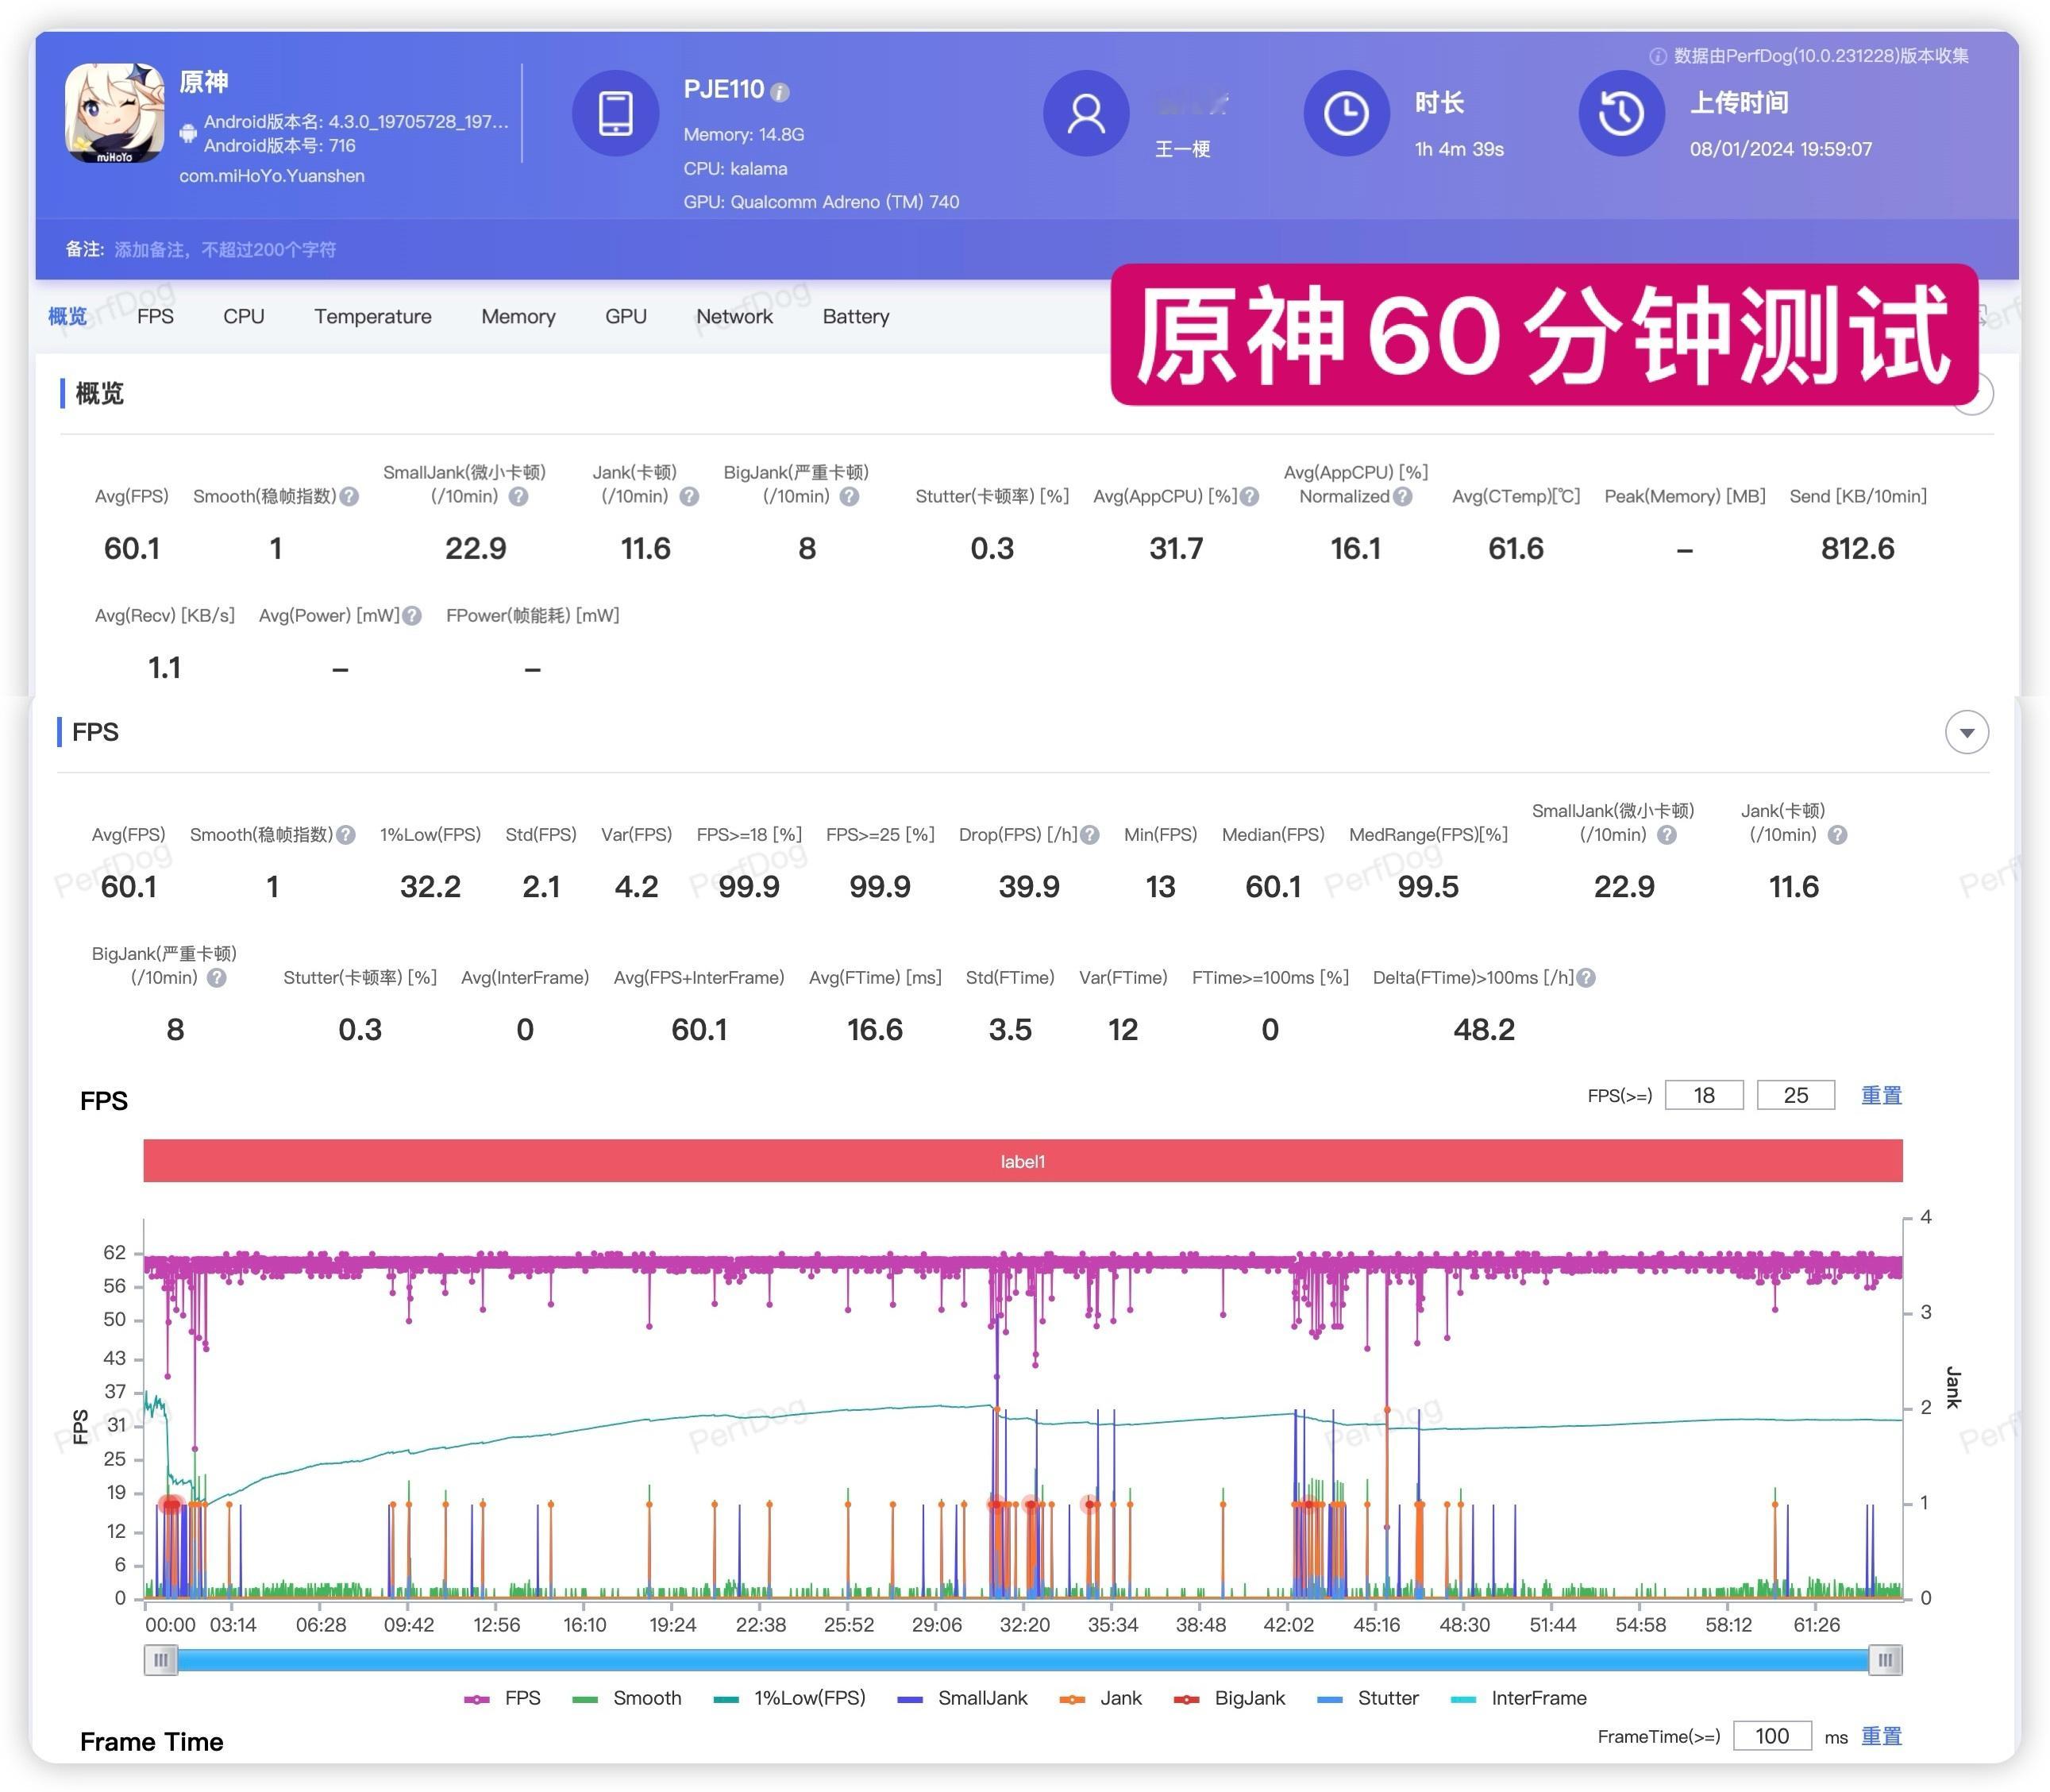Click GPU: Qualcomm Adreno (TM) 740 text
Viewport: 2050px width, 1792px height.
click(821, 202)
